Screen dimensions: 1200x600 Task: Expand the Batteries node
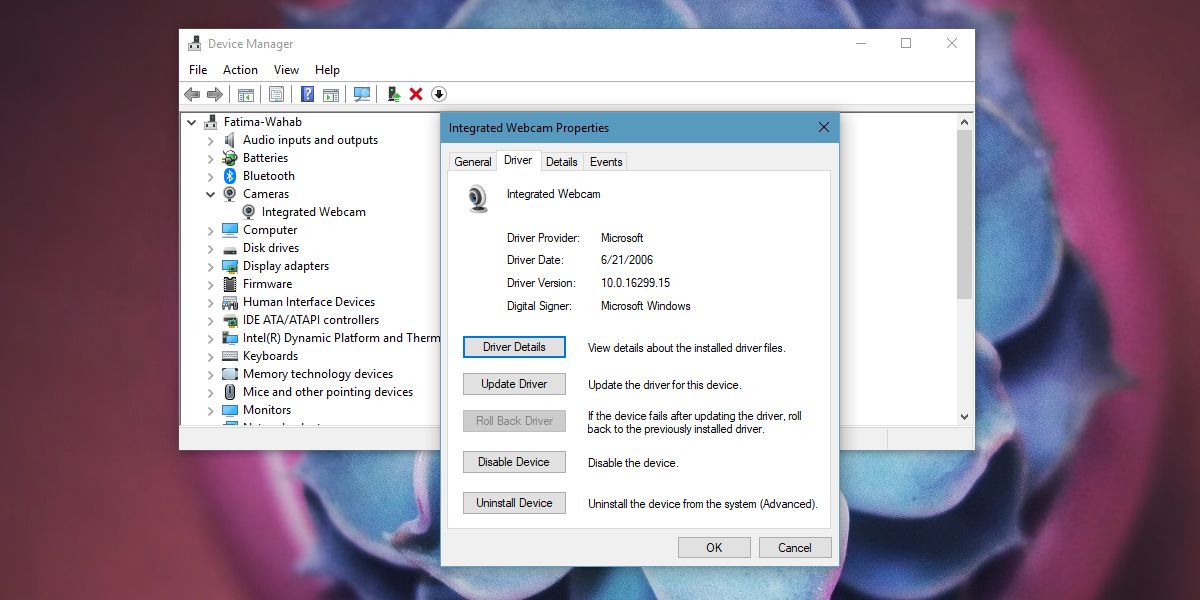pos(210,158)
